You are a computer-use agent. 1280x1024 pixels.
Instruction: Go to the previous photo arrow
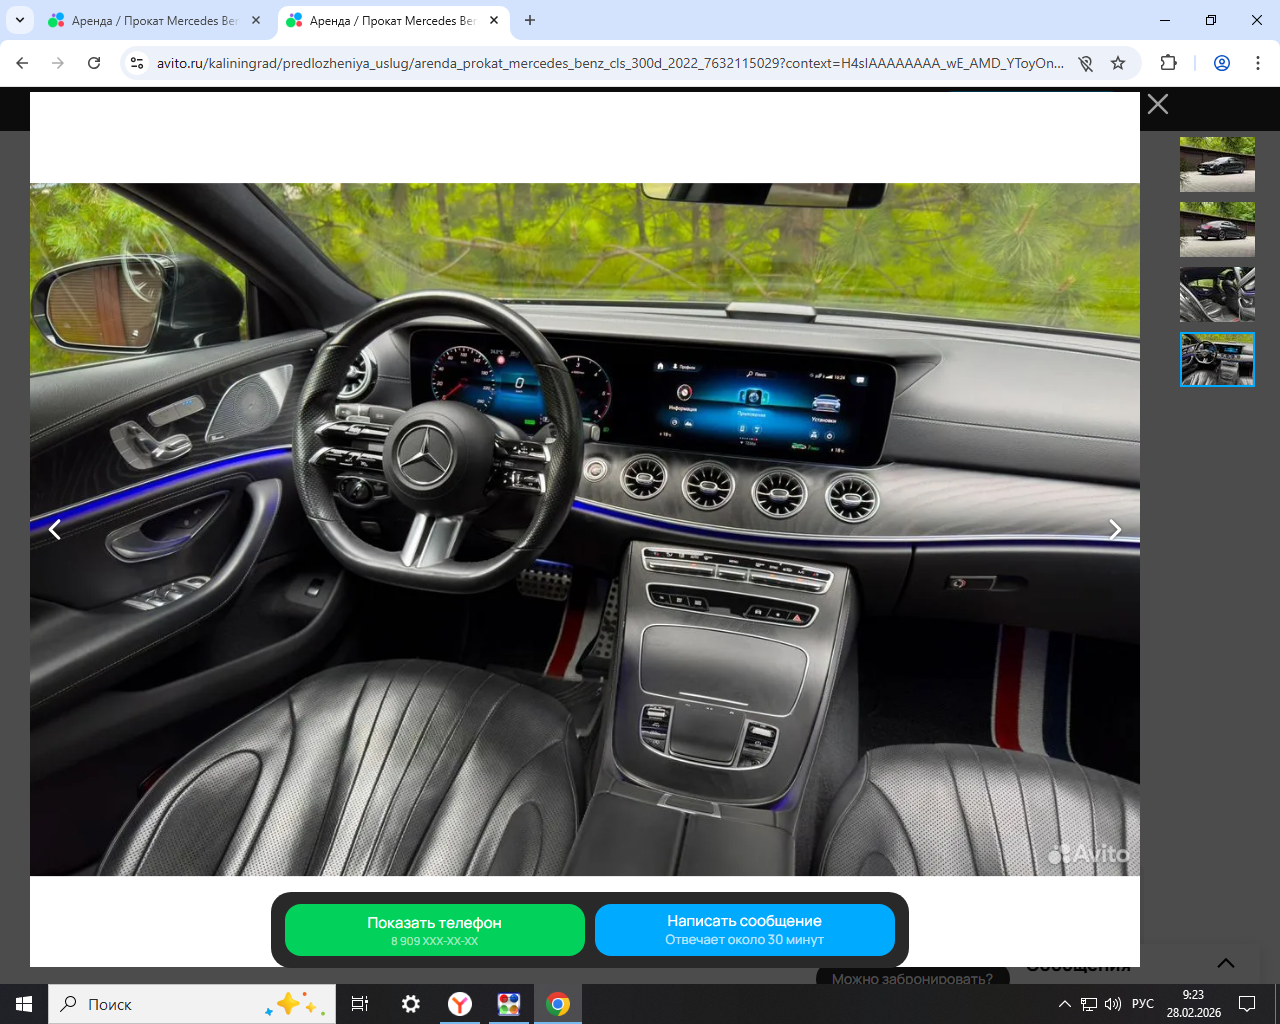point(55,530)
